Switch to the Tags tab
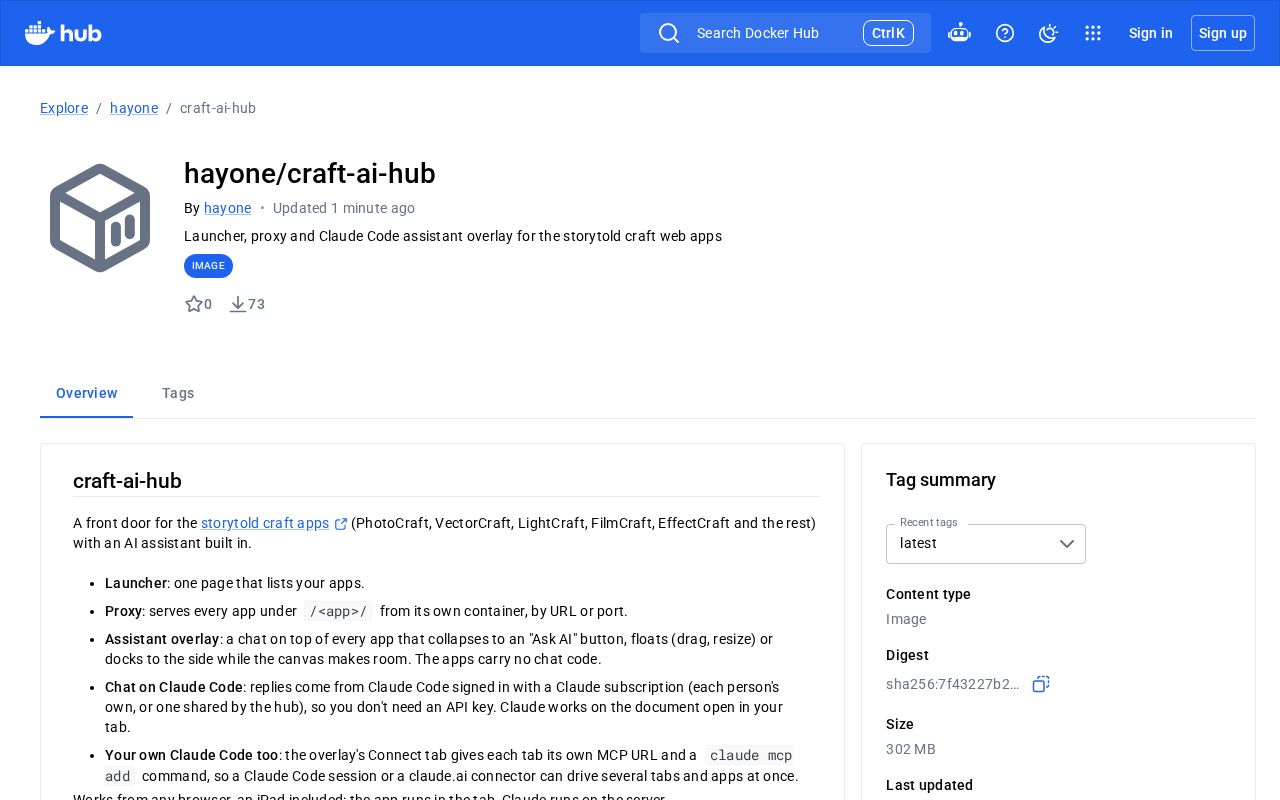Screen dimensions: 1280x800 (x=178, y=393)
